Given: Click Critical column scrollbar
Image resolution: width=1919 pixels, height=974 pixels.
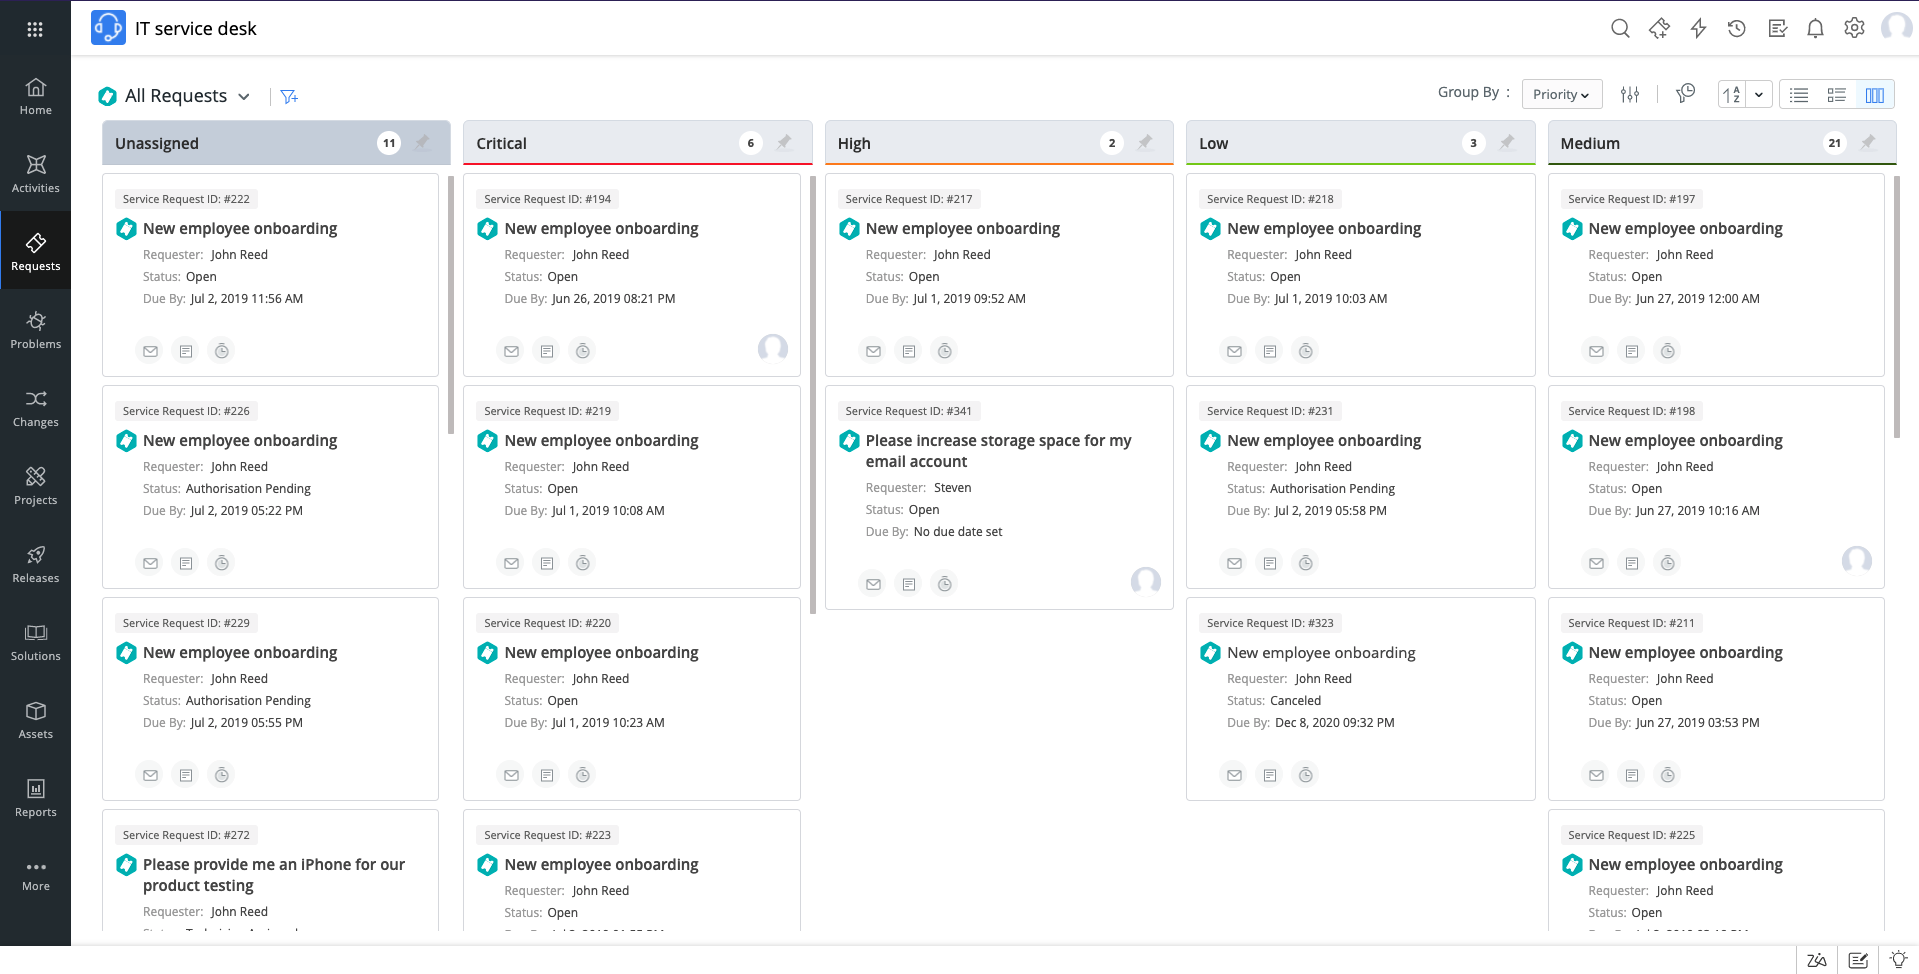Looking at the screenshot, I should click(x=813, y=395).
